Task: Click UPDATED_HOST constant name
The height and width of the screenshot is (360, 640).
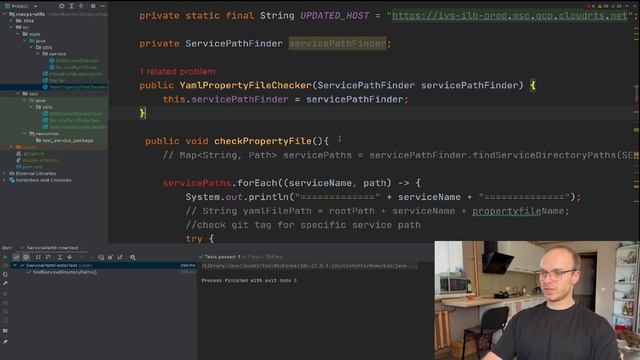Action: pos(335,16)
